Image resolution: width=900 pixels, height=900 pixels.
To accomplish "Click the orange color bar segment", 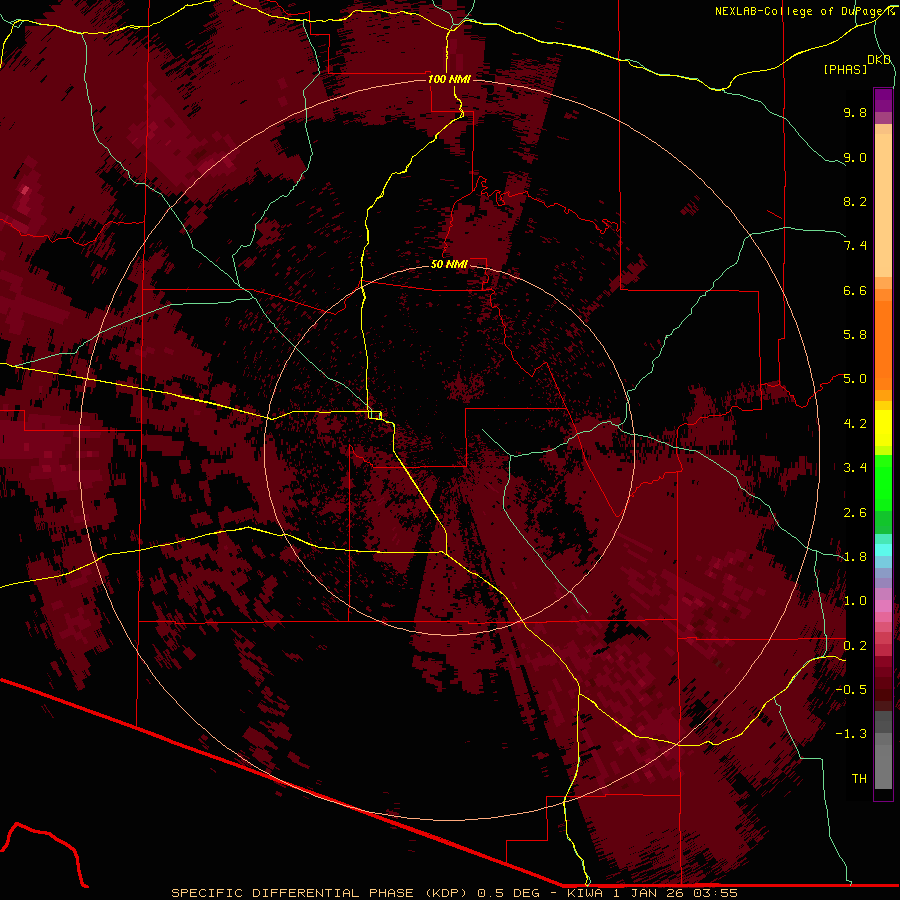I will click(883, 346).
